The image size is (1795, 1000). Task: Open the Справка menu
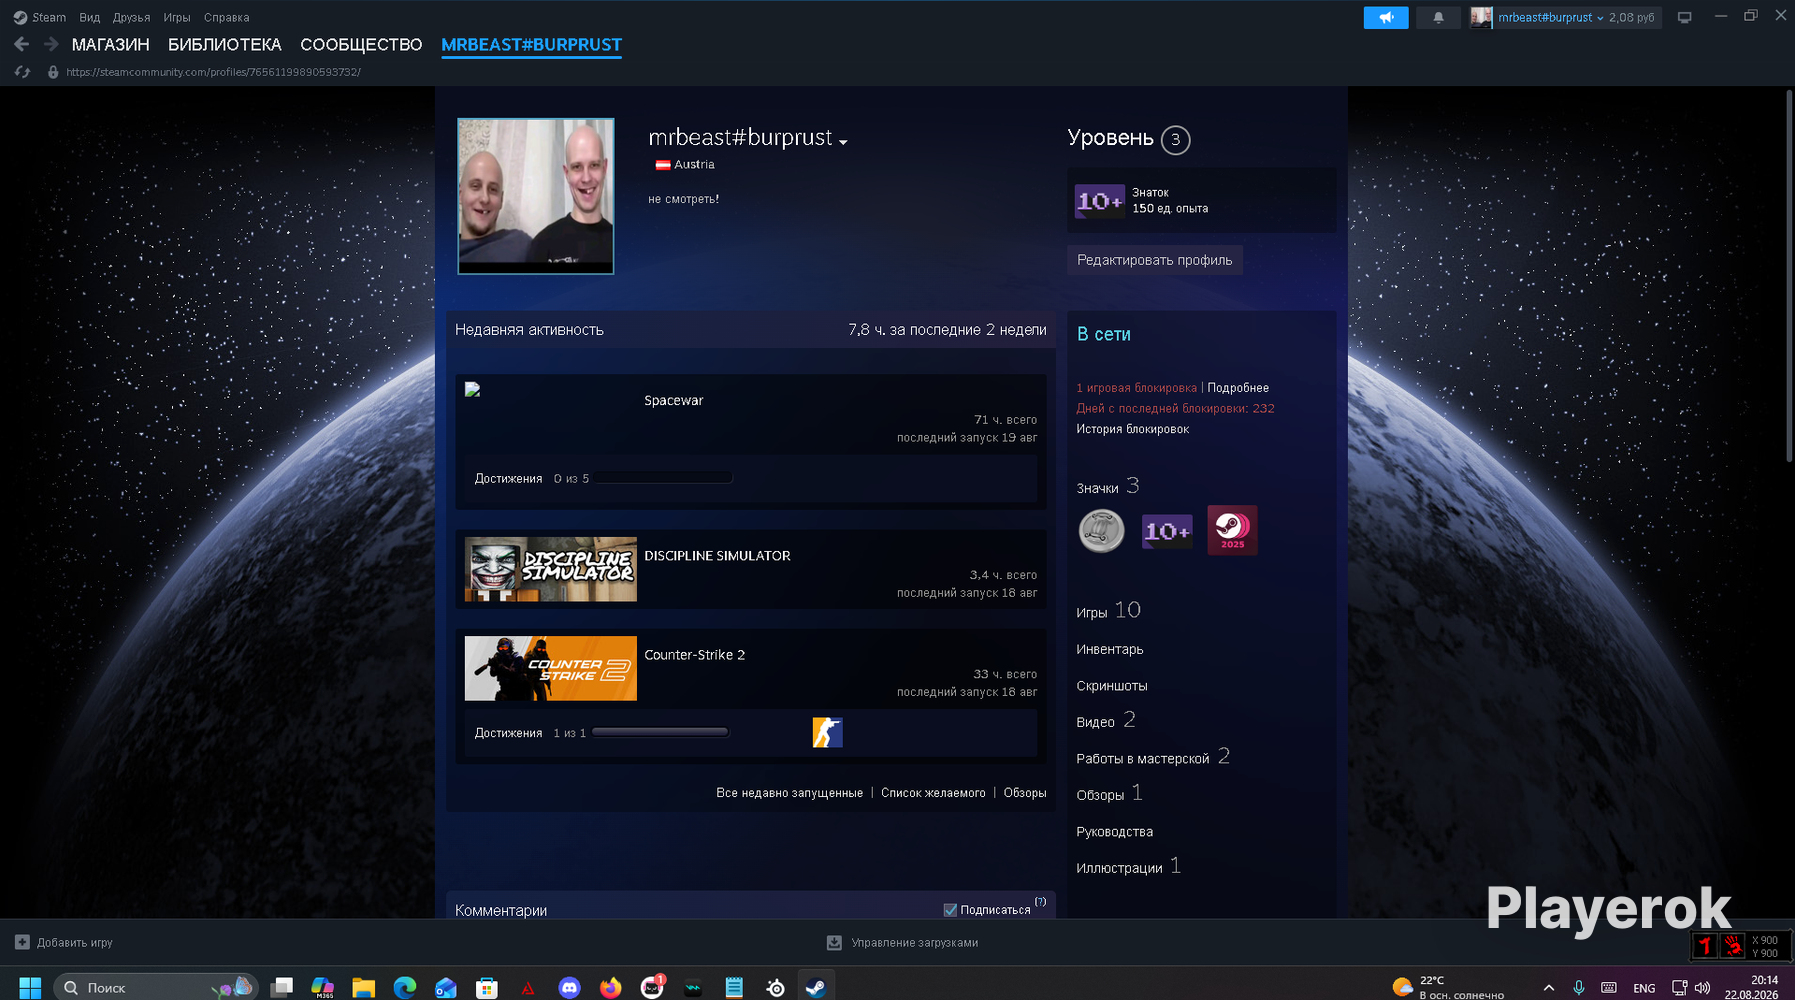pyautogui.click(x=227, y=17)
